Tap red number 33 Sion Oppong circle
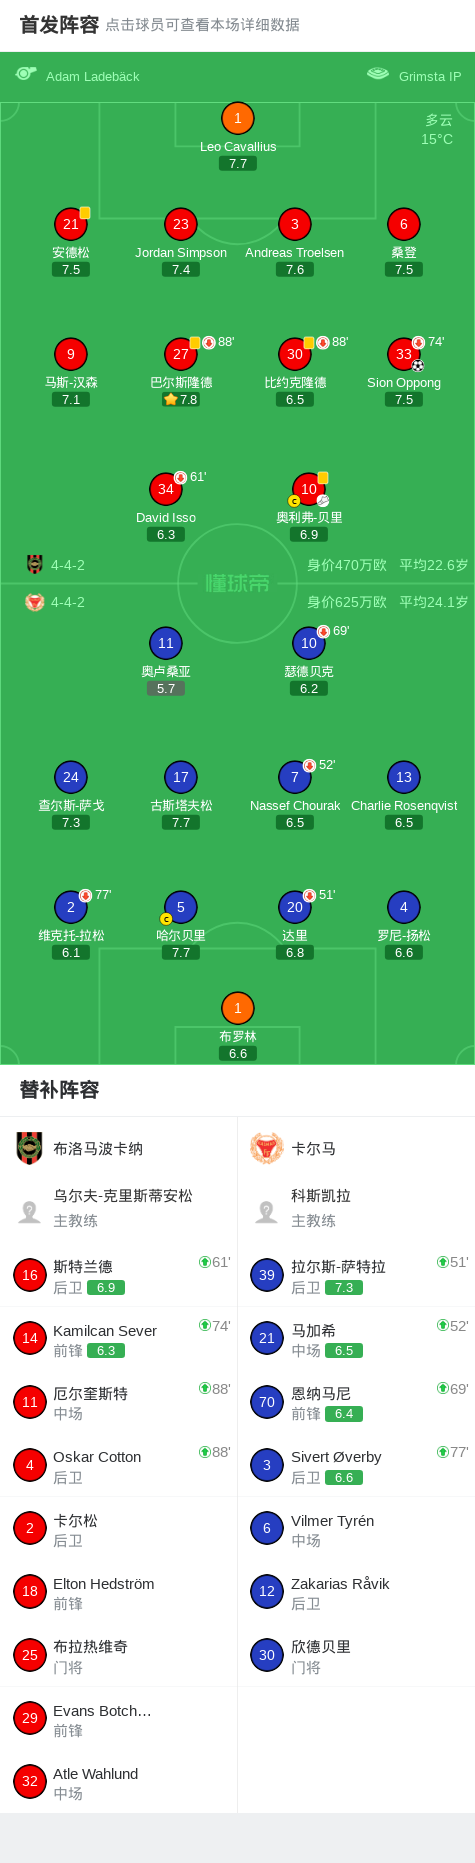Image resolution: width=475 pixels, height=1863 pixels. pos(404,354)
